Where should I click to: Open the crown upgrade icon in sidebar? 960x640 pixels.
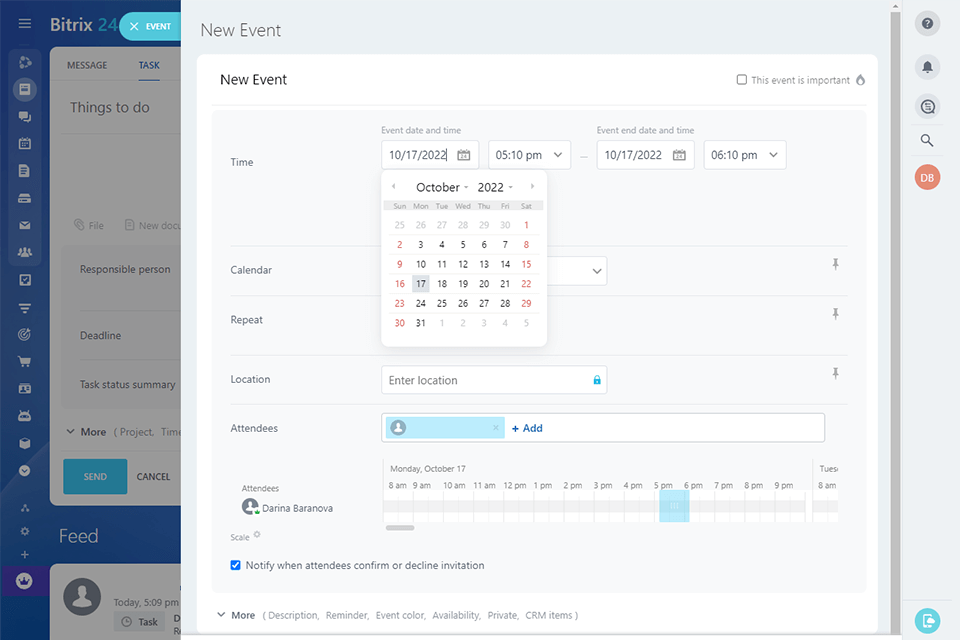(24, 581)
